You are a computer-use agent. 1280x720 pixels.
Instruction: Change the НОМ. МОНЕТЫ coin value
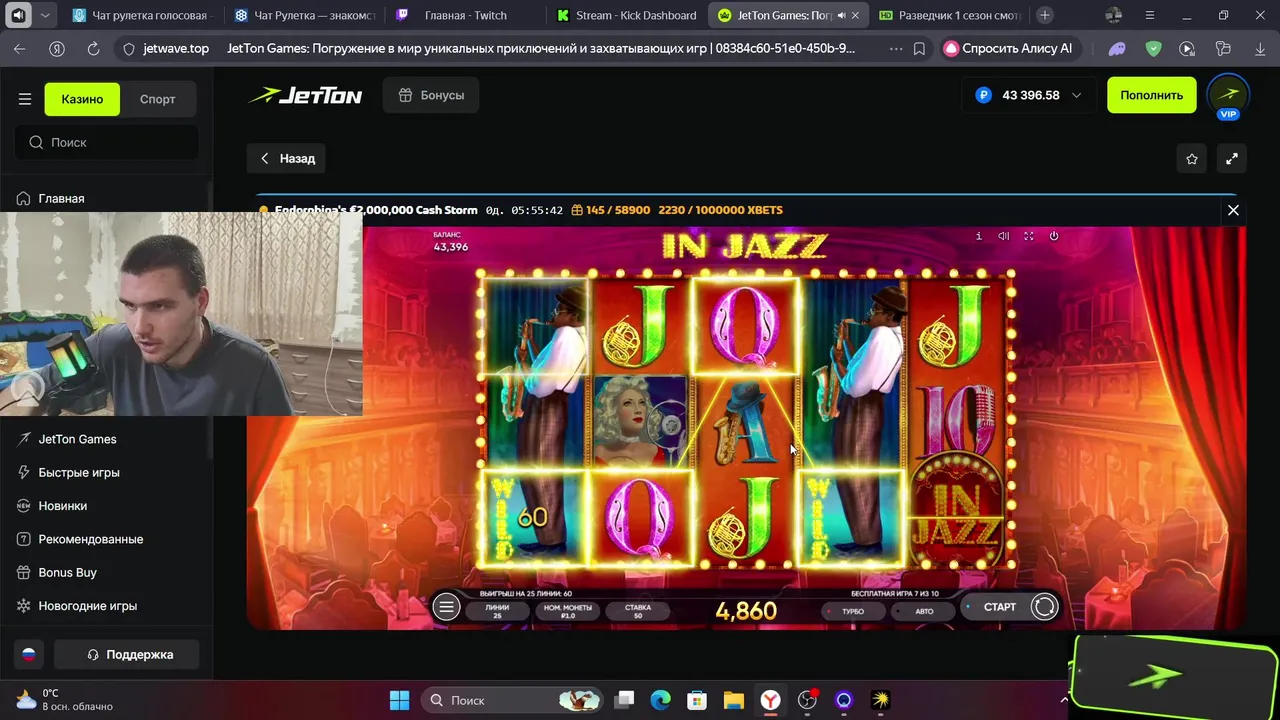click(x=567, y=611)
